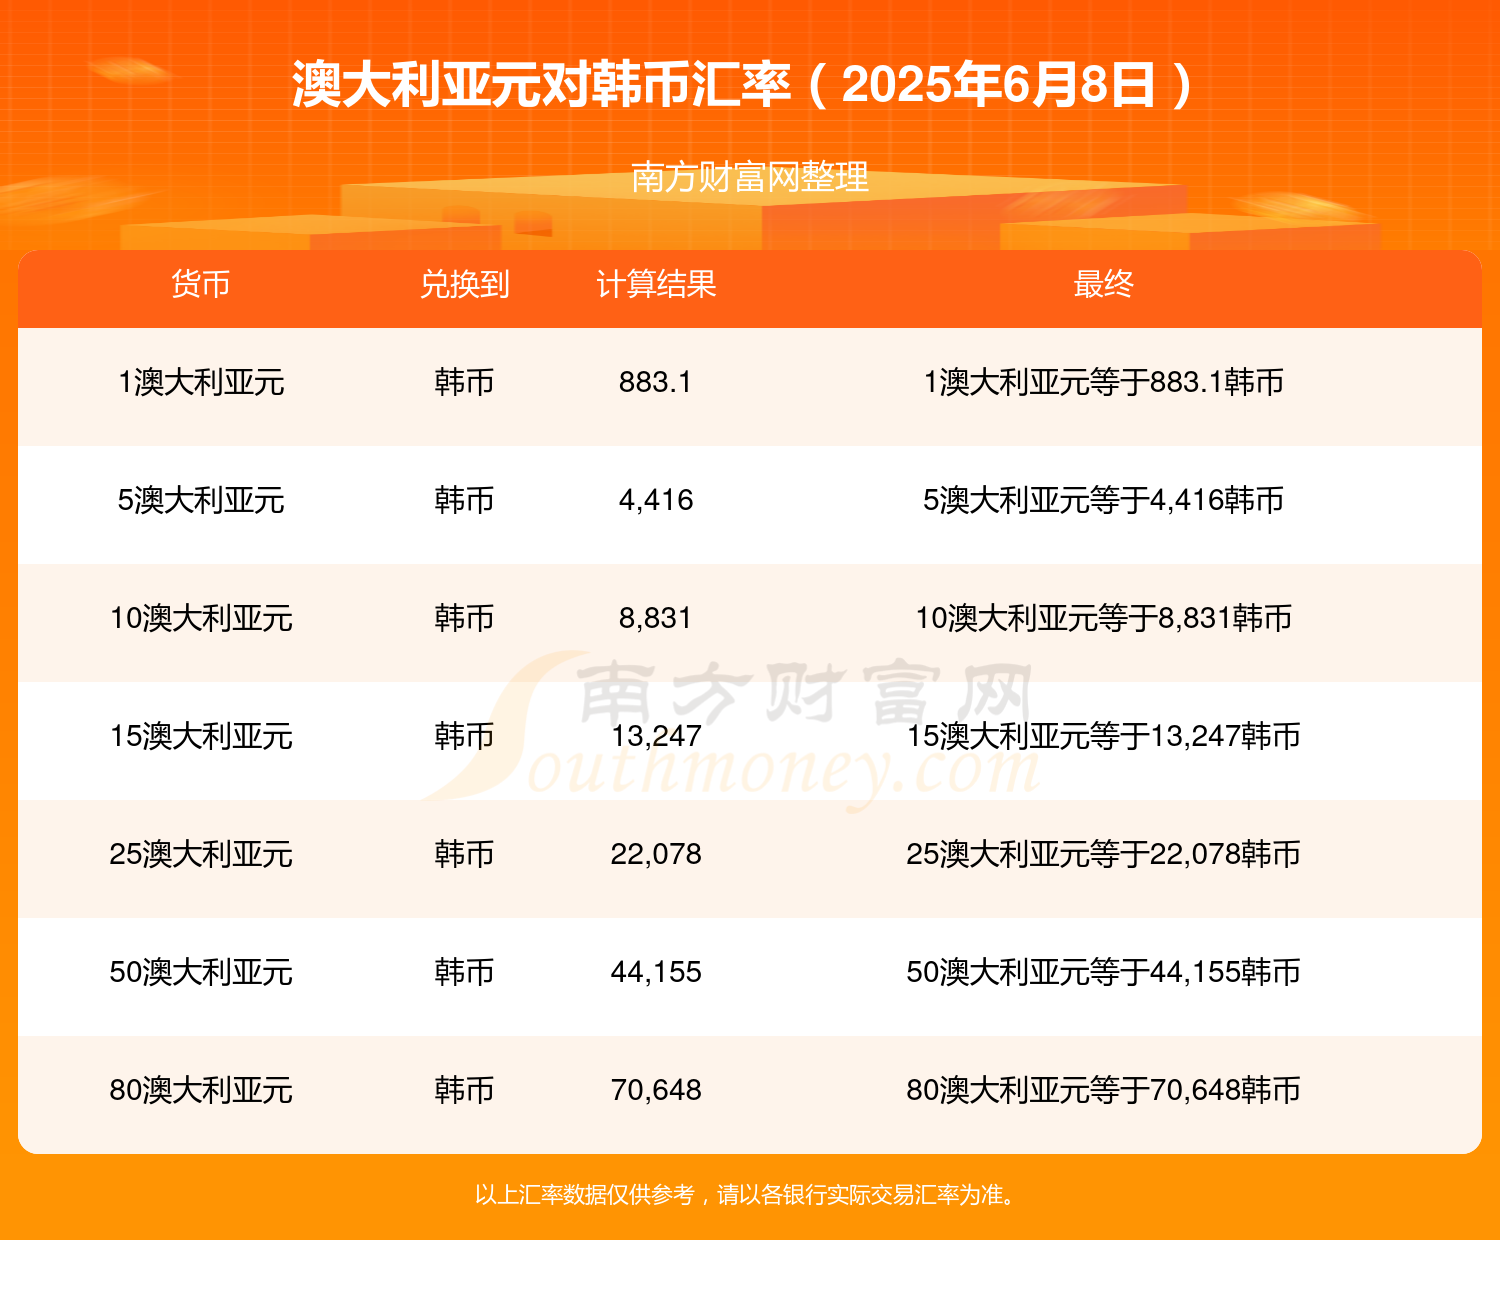Click 25澳大利亚元等于22,078韩币 text
The width and height of the screenshot is (1500, 1300).
pyautogui.click(x=1103, y=854)
